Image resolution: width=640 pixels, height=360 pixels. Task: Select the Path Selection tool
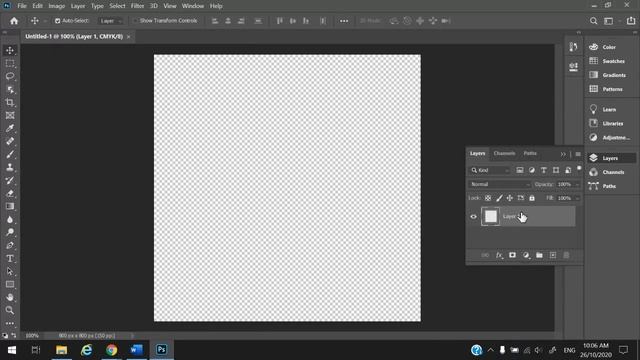[10, 271]
